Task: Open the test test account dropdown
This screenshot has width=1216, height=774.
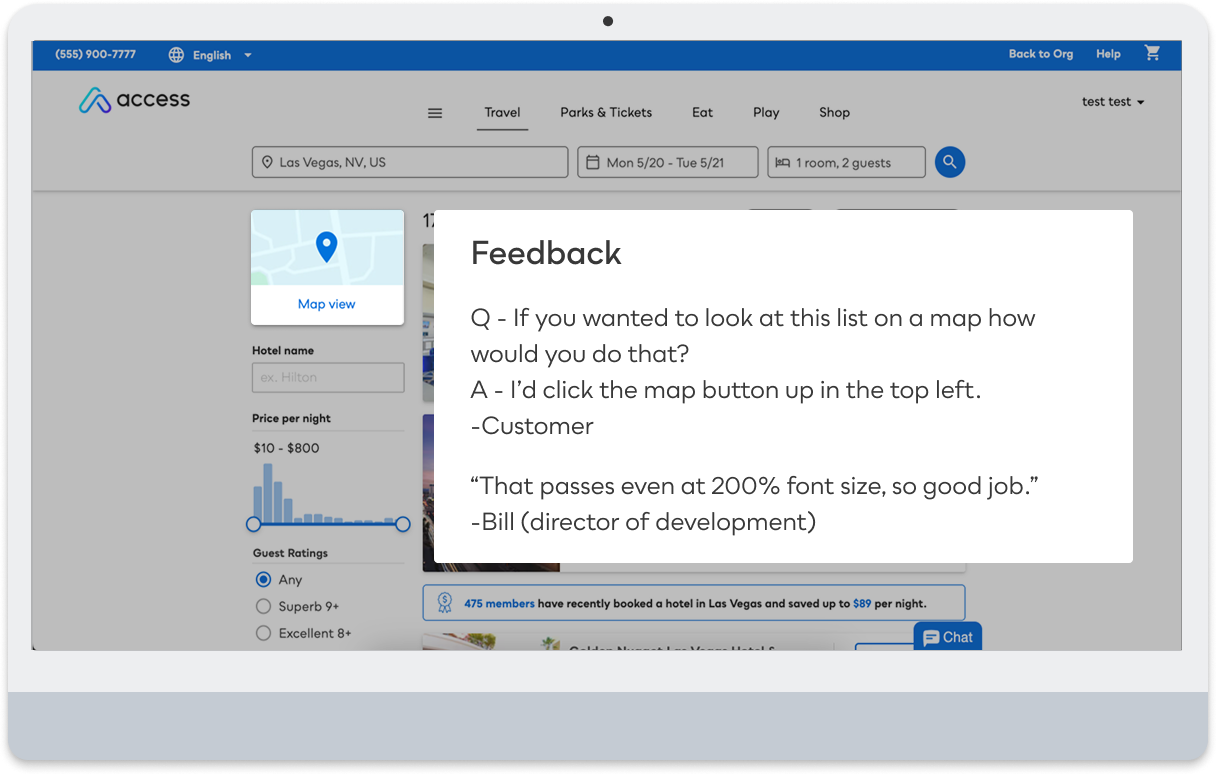Action: [x=1113, y=102]
